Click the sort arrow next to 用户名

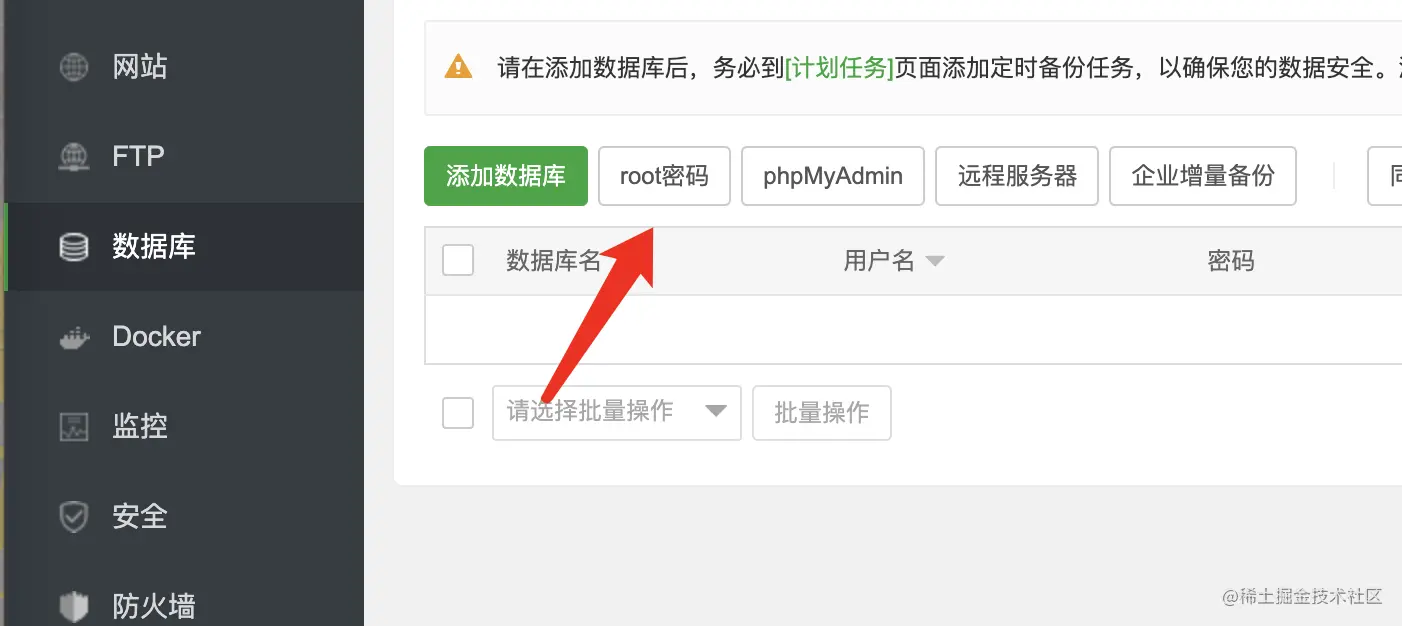click(x=935, y=262)
